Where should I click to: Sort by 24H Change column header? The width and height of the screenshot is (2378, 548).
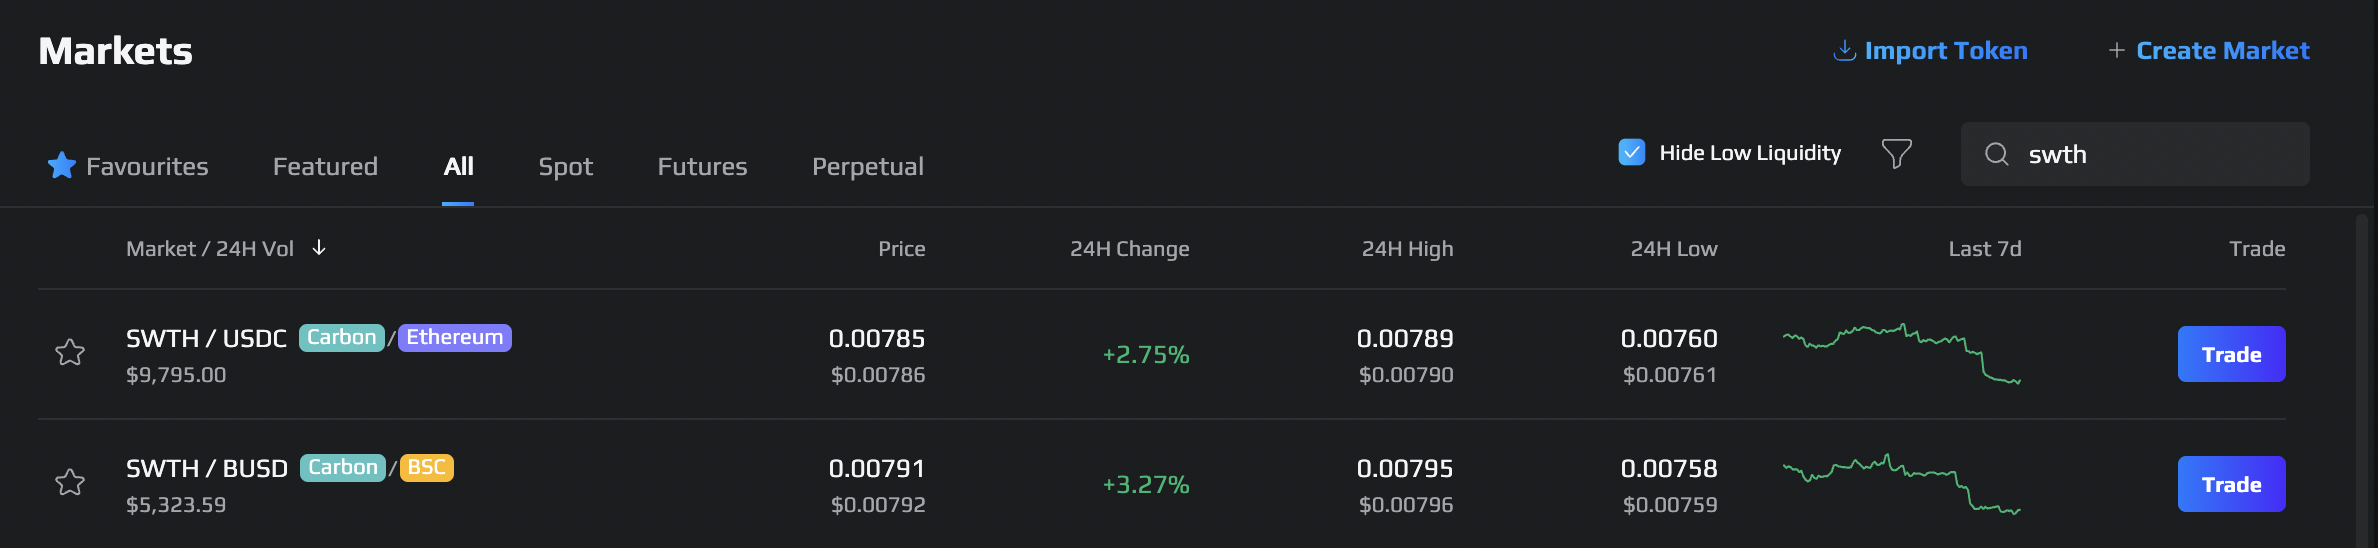click(1129, 249)
